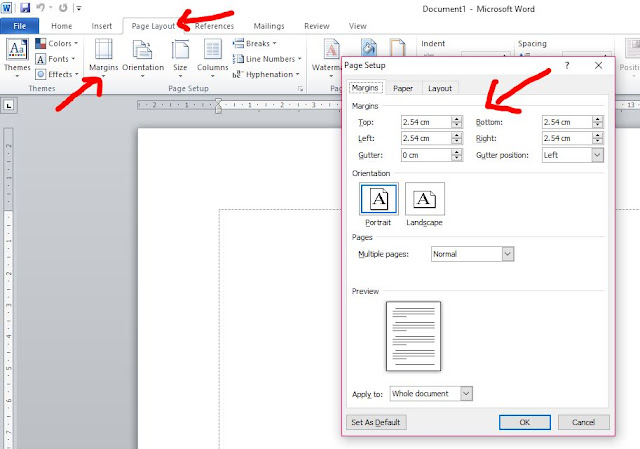Click the Undo icon in Quick Access toolbar
640x449 pixels.
(x=40, y=7)
